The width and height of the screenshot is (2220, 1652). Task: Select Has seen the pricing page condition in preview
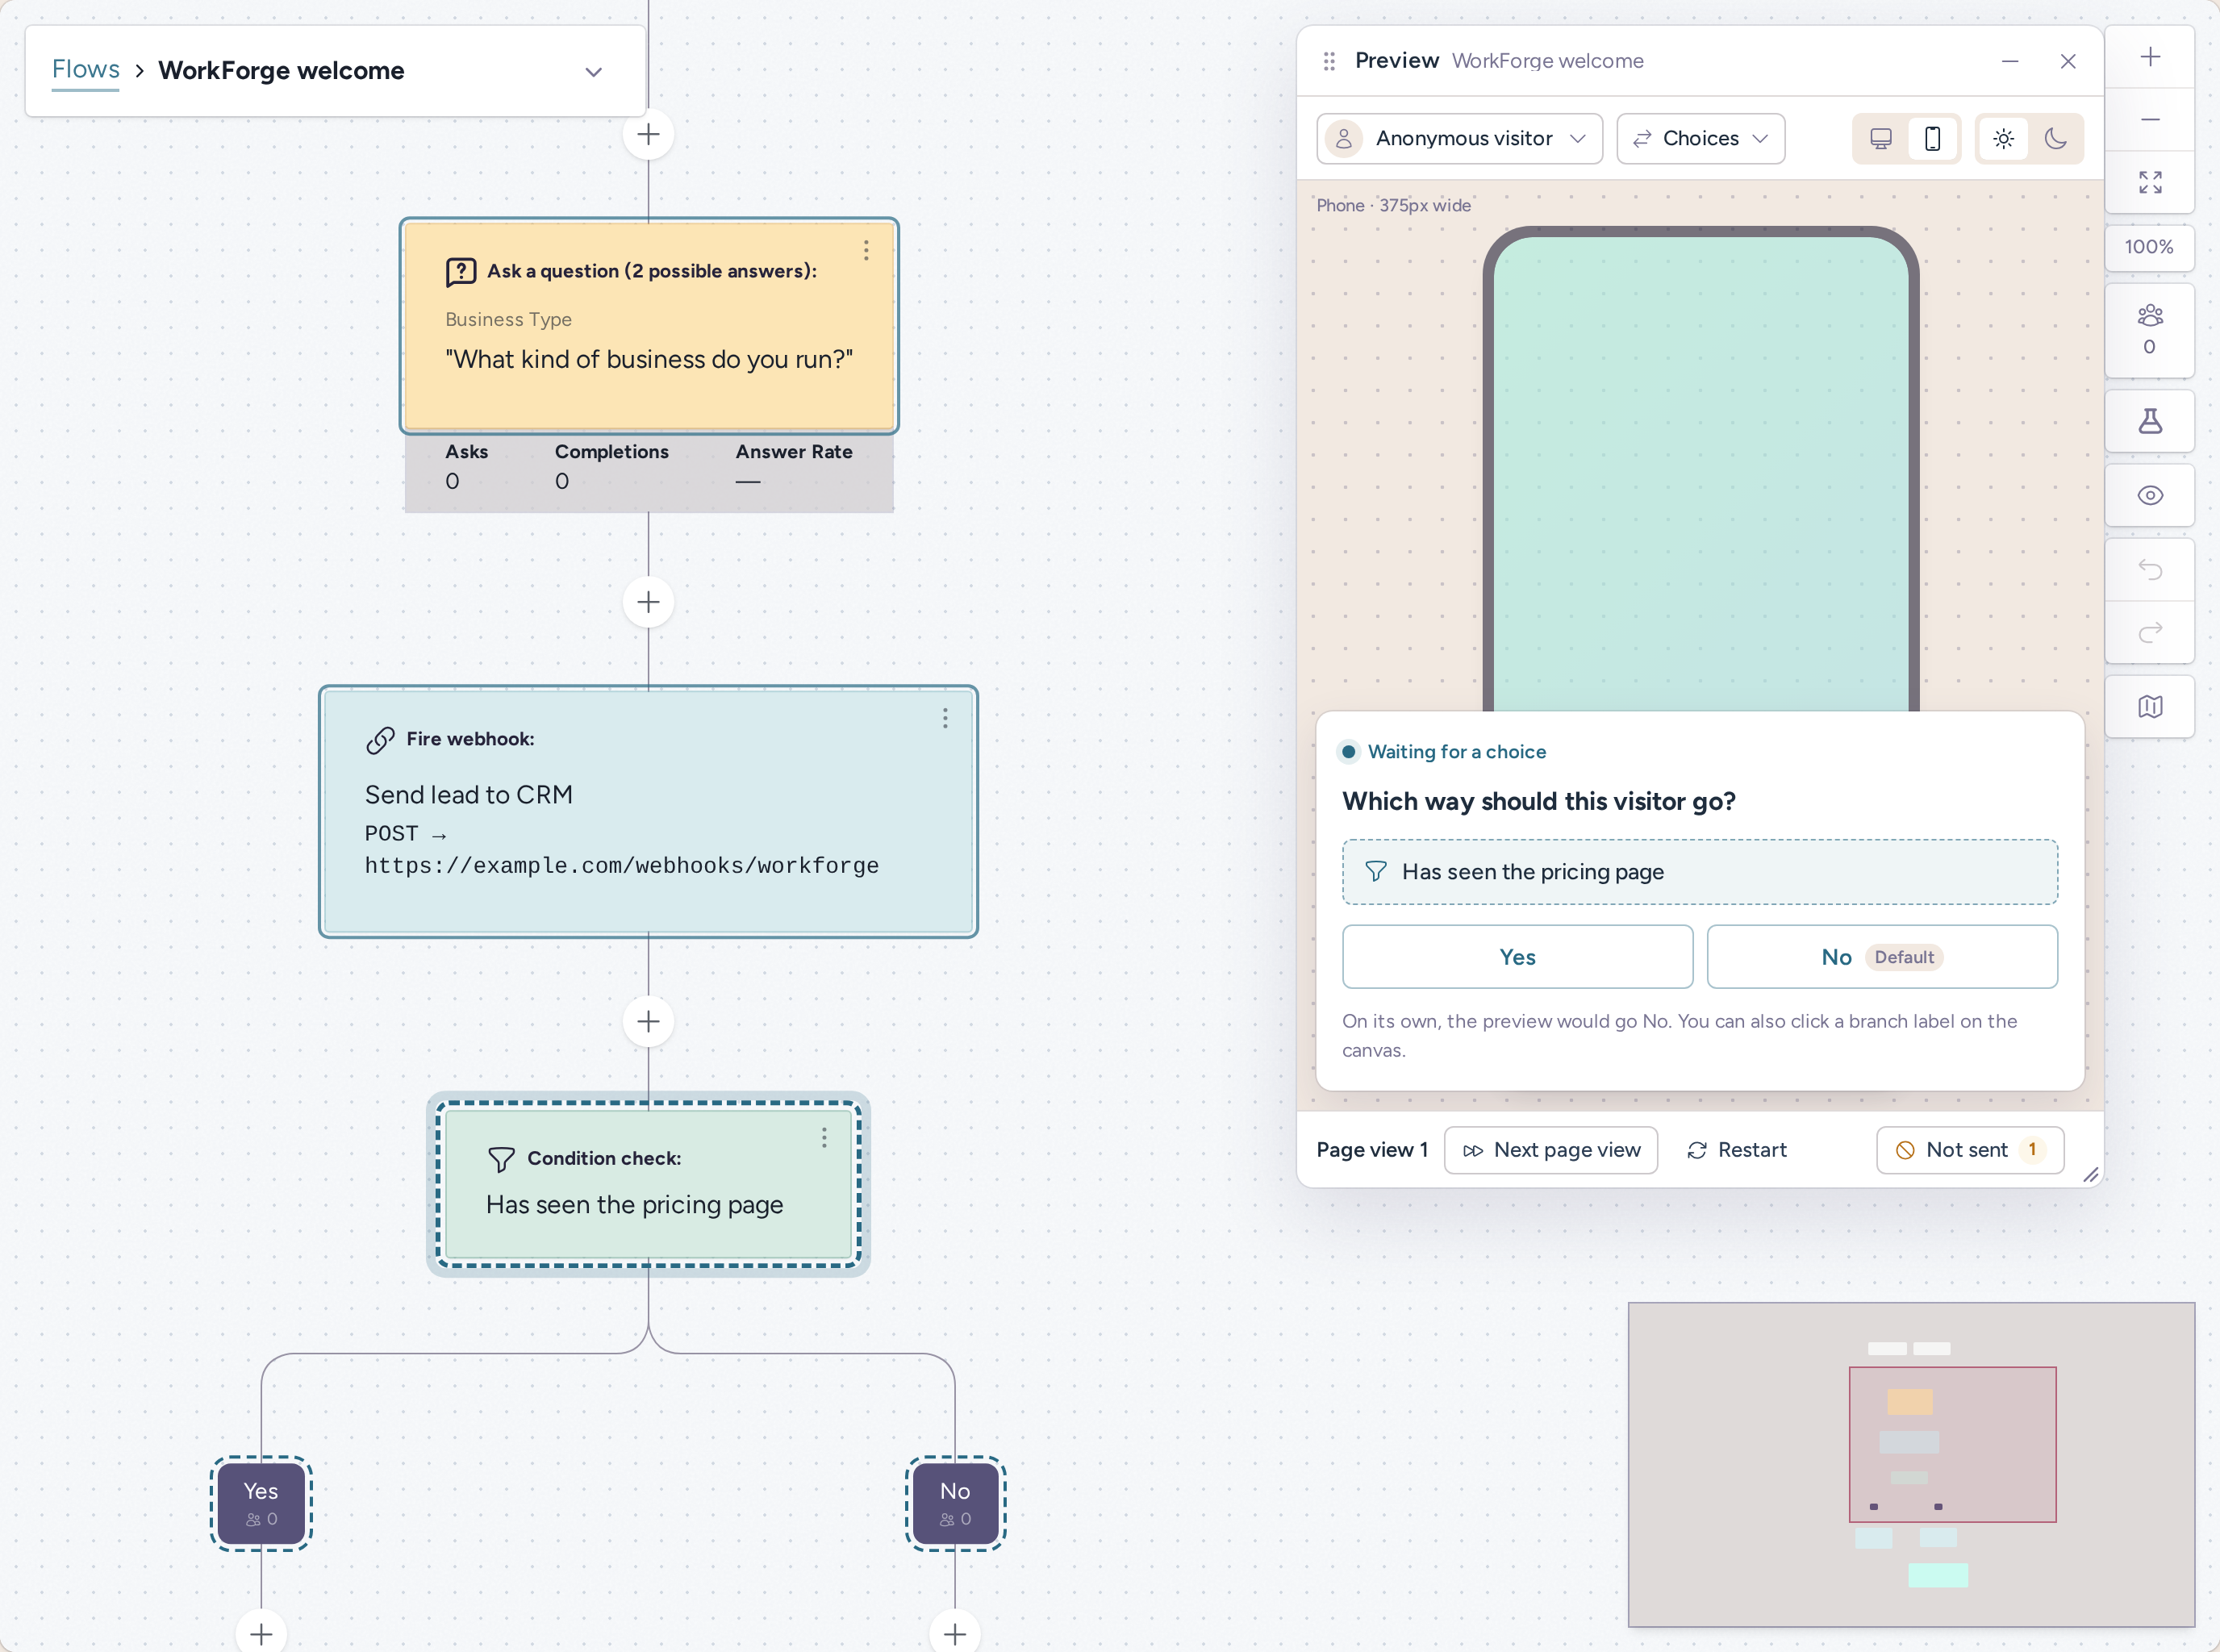(1700, 872)
